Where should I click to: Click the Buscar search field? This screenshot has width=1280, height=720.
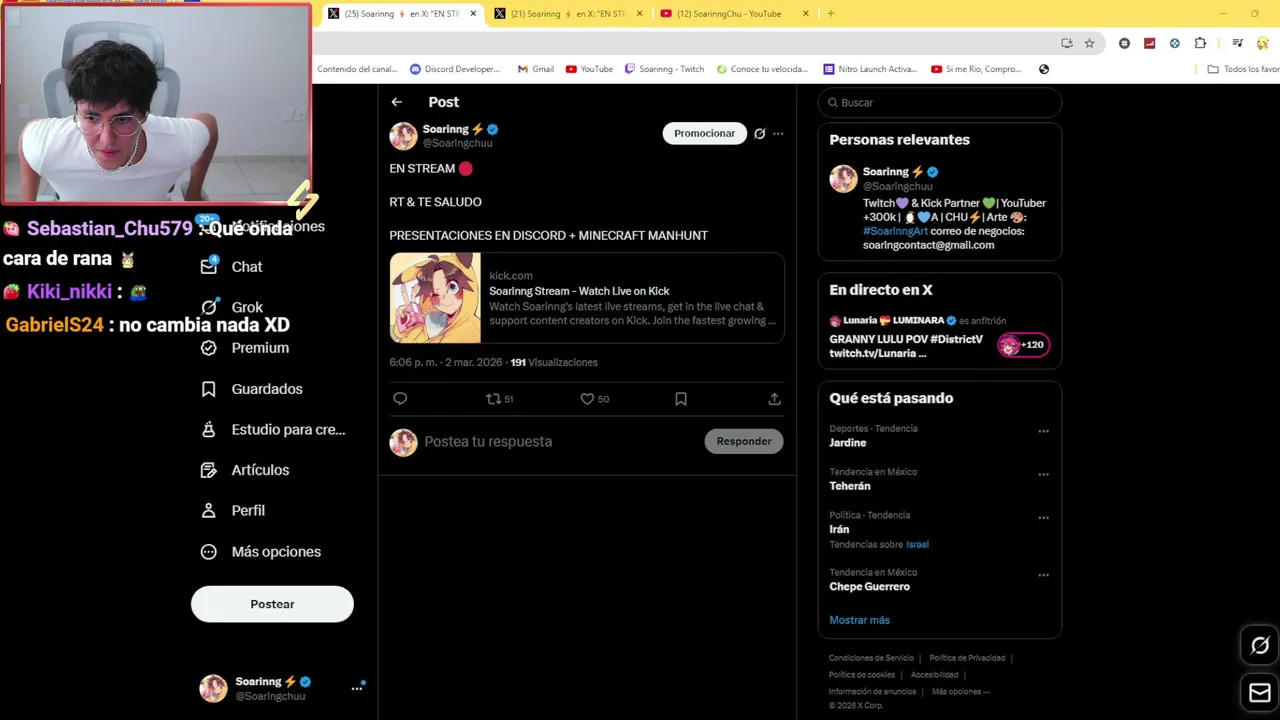(x=940, y=102)
